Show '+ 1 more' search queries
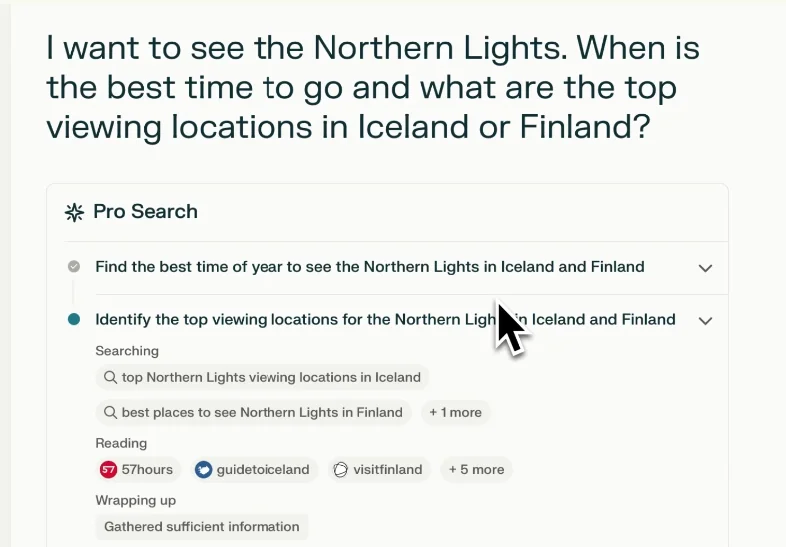 pos(456,412)
